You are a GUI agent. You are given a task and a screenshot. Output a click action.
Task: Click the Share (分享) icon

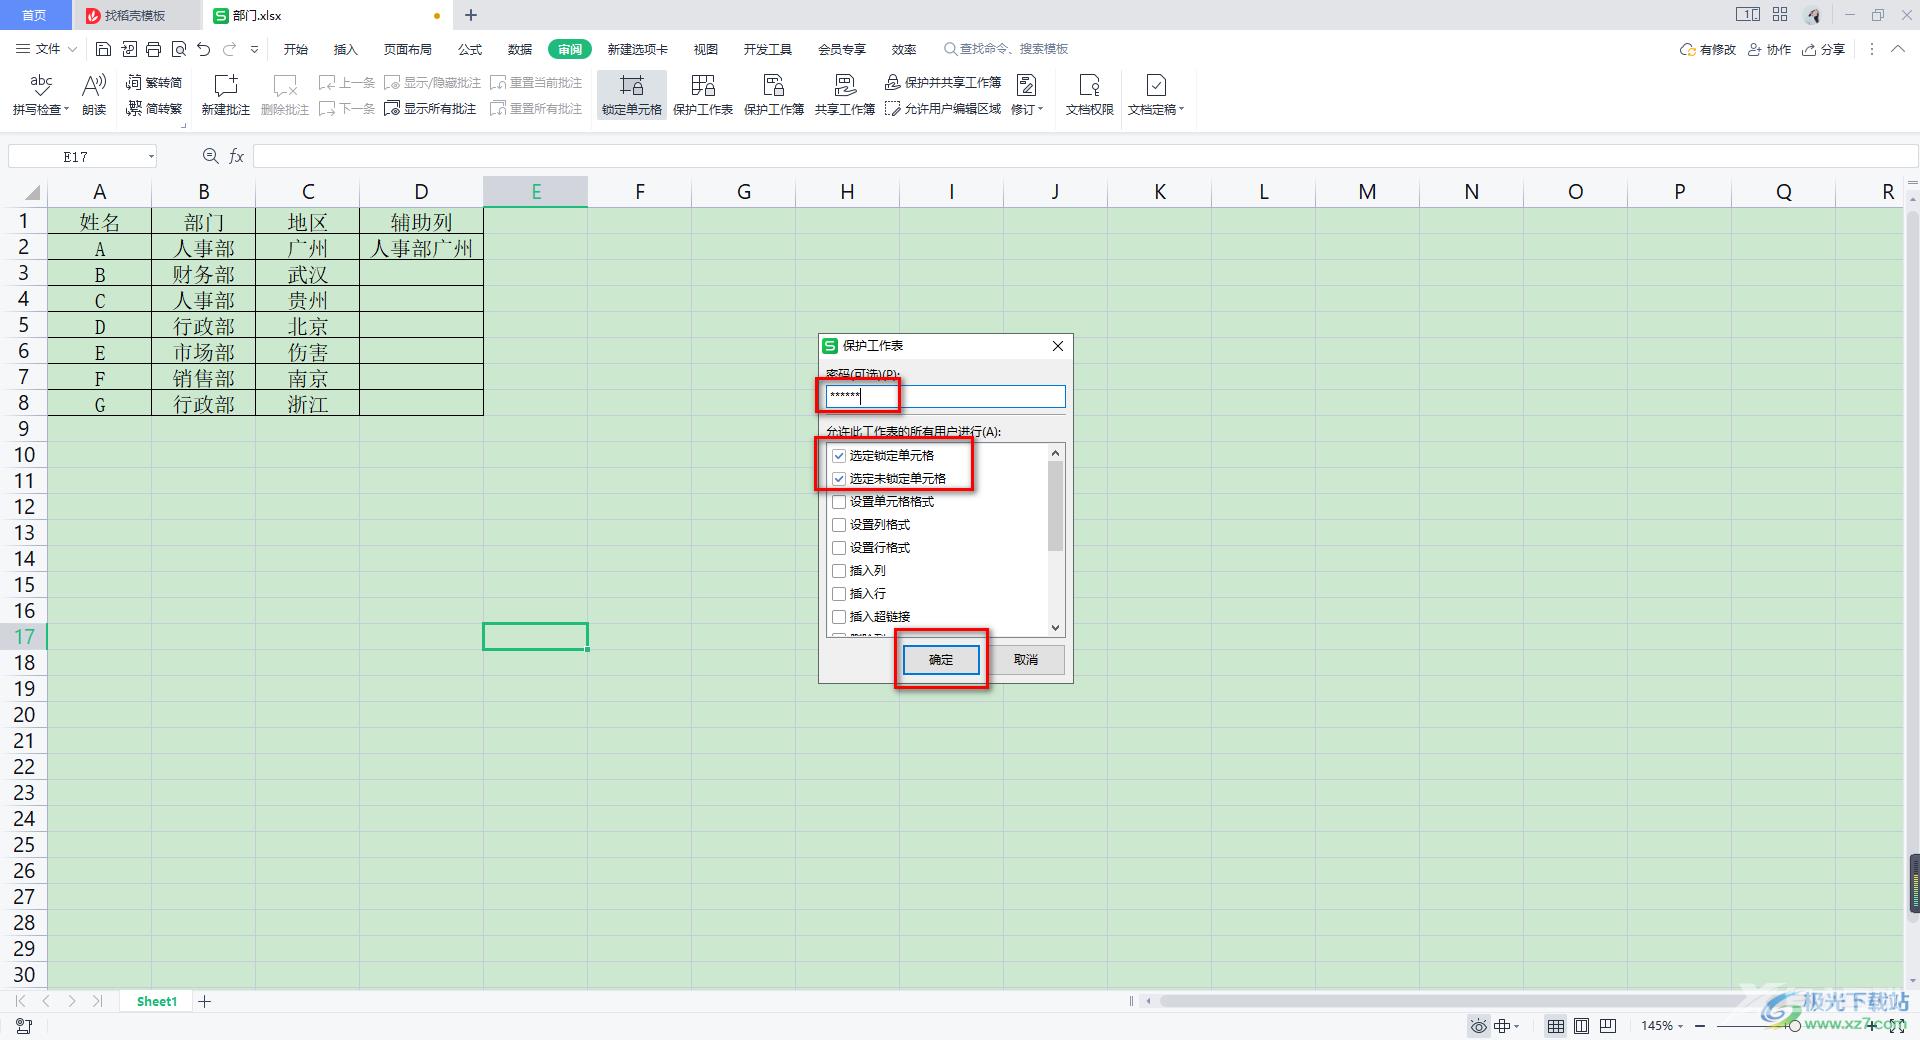coord(1823,49)
